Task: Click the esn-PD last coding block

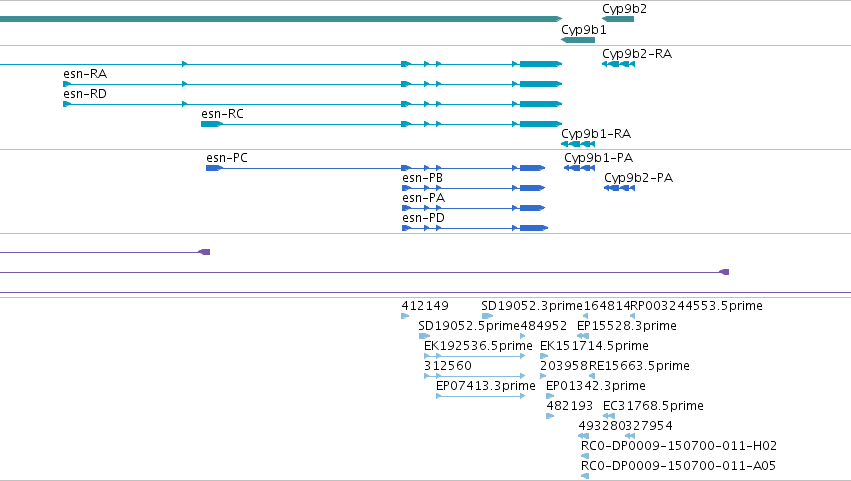Action: 534,228
